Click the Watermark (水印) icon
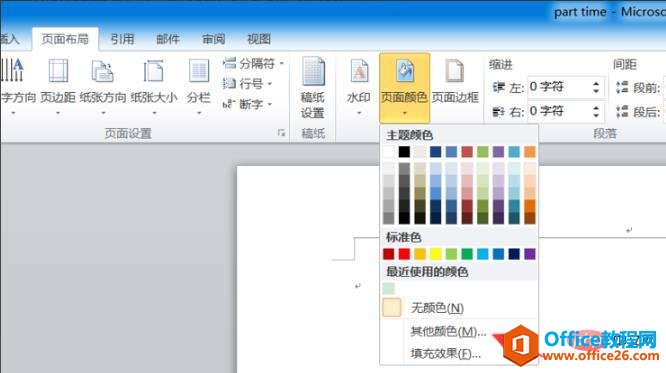The image size is (666, 373). 359,71
